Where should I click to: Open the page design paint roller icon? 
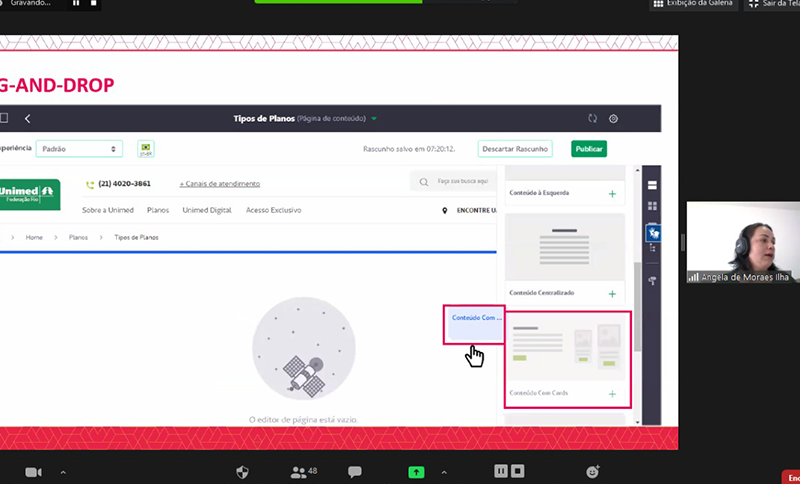[x=652, y=281]
